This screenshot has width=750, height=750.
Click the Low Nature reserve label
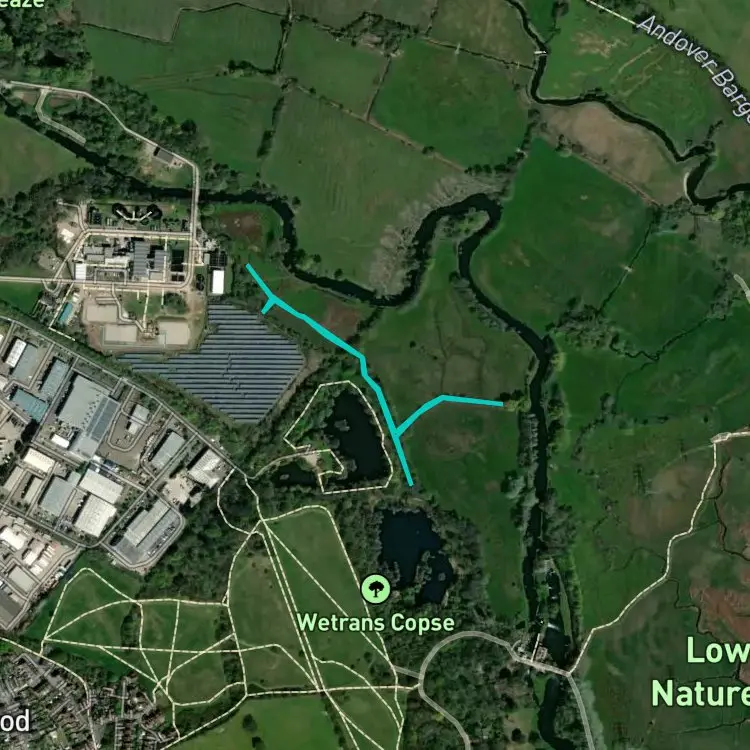(x=701, y=672)
